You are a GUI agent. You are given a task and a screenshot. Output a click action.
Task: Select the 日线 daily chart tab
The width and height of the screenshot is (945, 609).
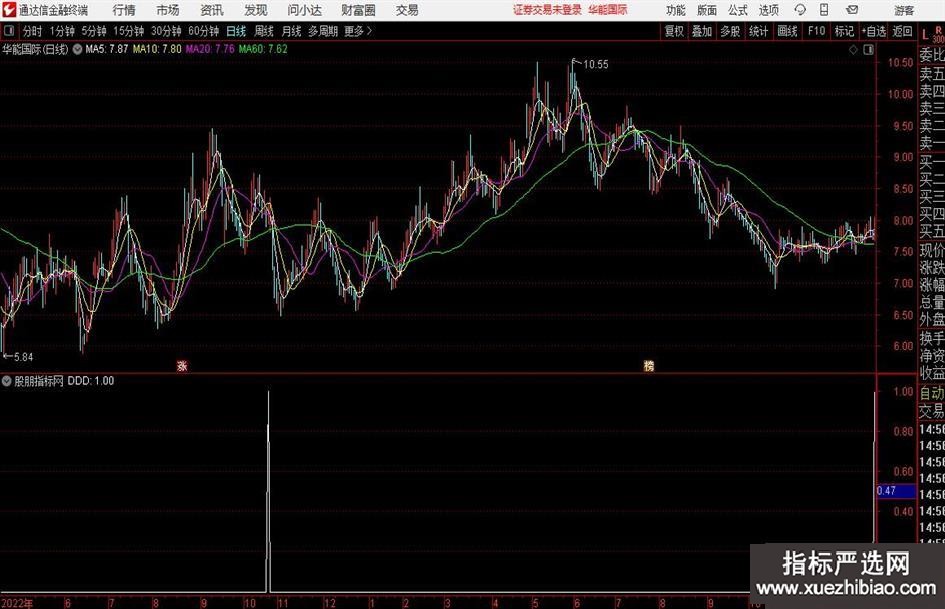(x=236, y=31)
